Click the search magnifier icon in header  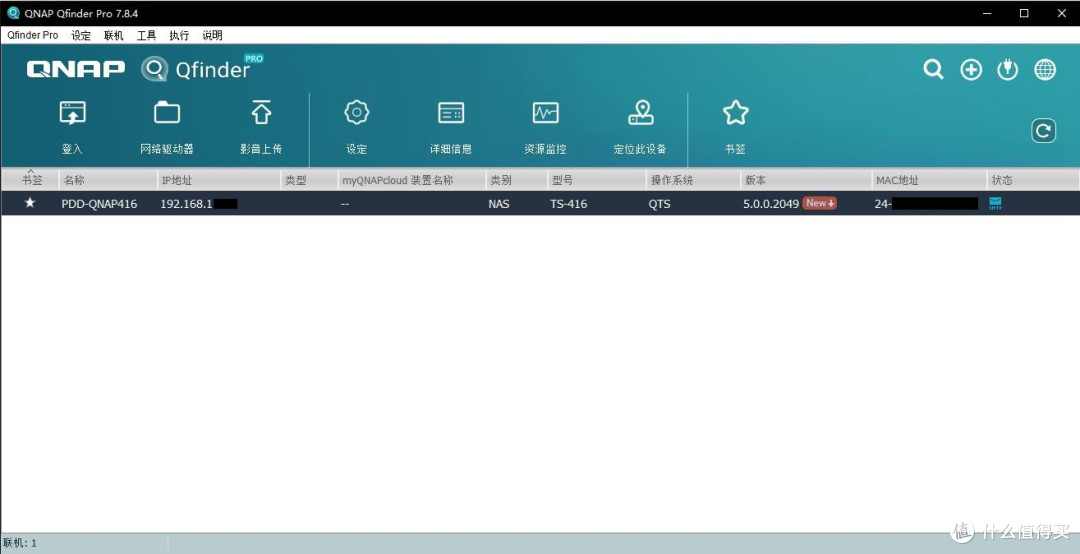pos(933,69)
